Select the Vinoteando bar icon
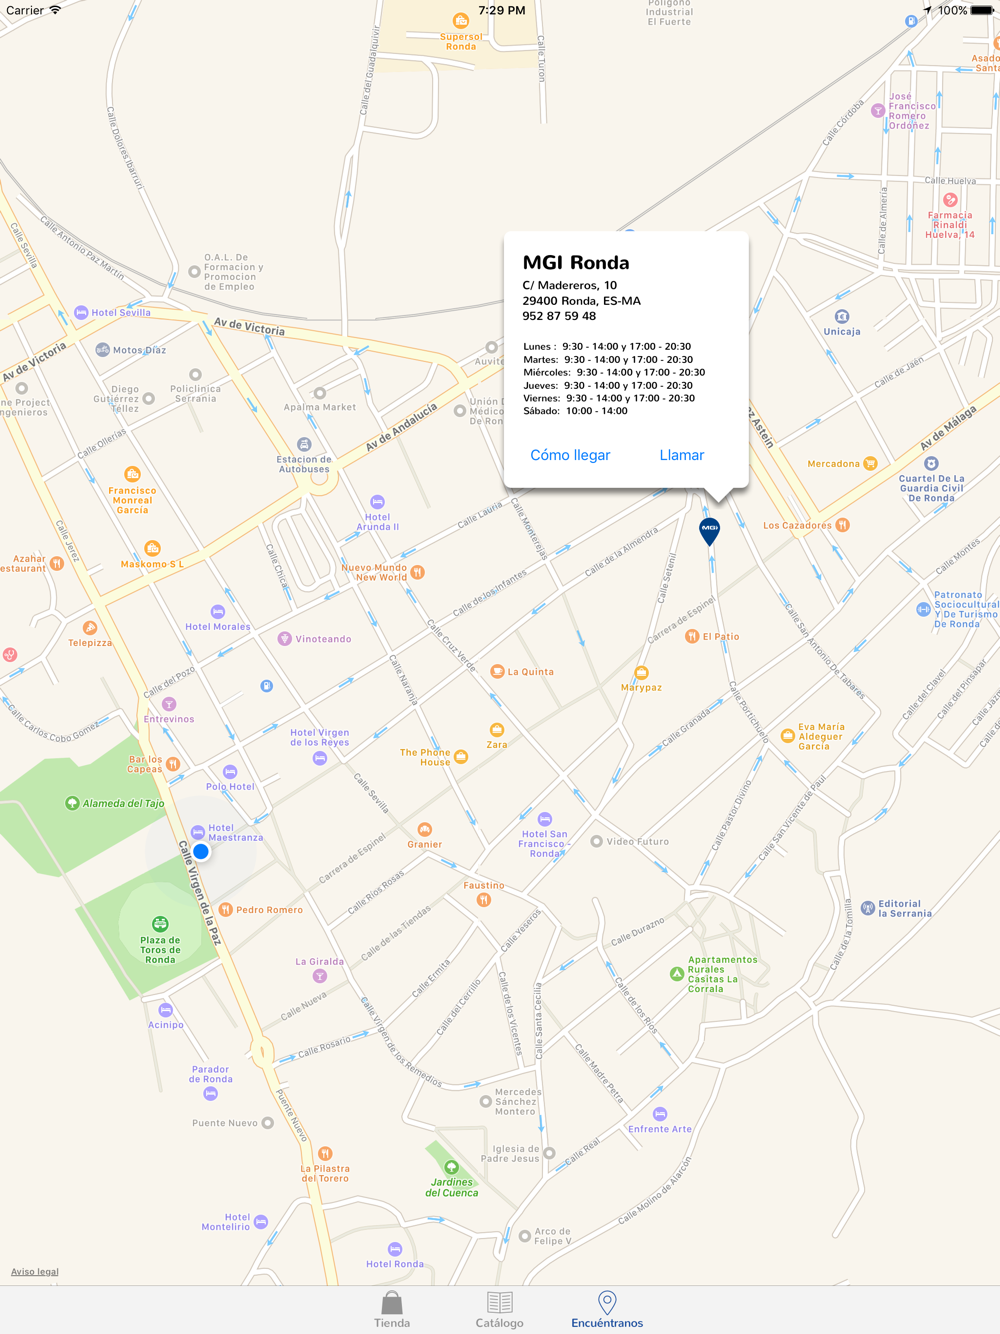Image resolution: width=1000 pixels, height=1334 pixels. [x=284, y=638]
